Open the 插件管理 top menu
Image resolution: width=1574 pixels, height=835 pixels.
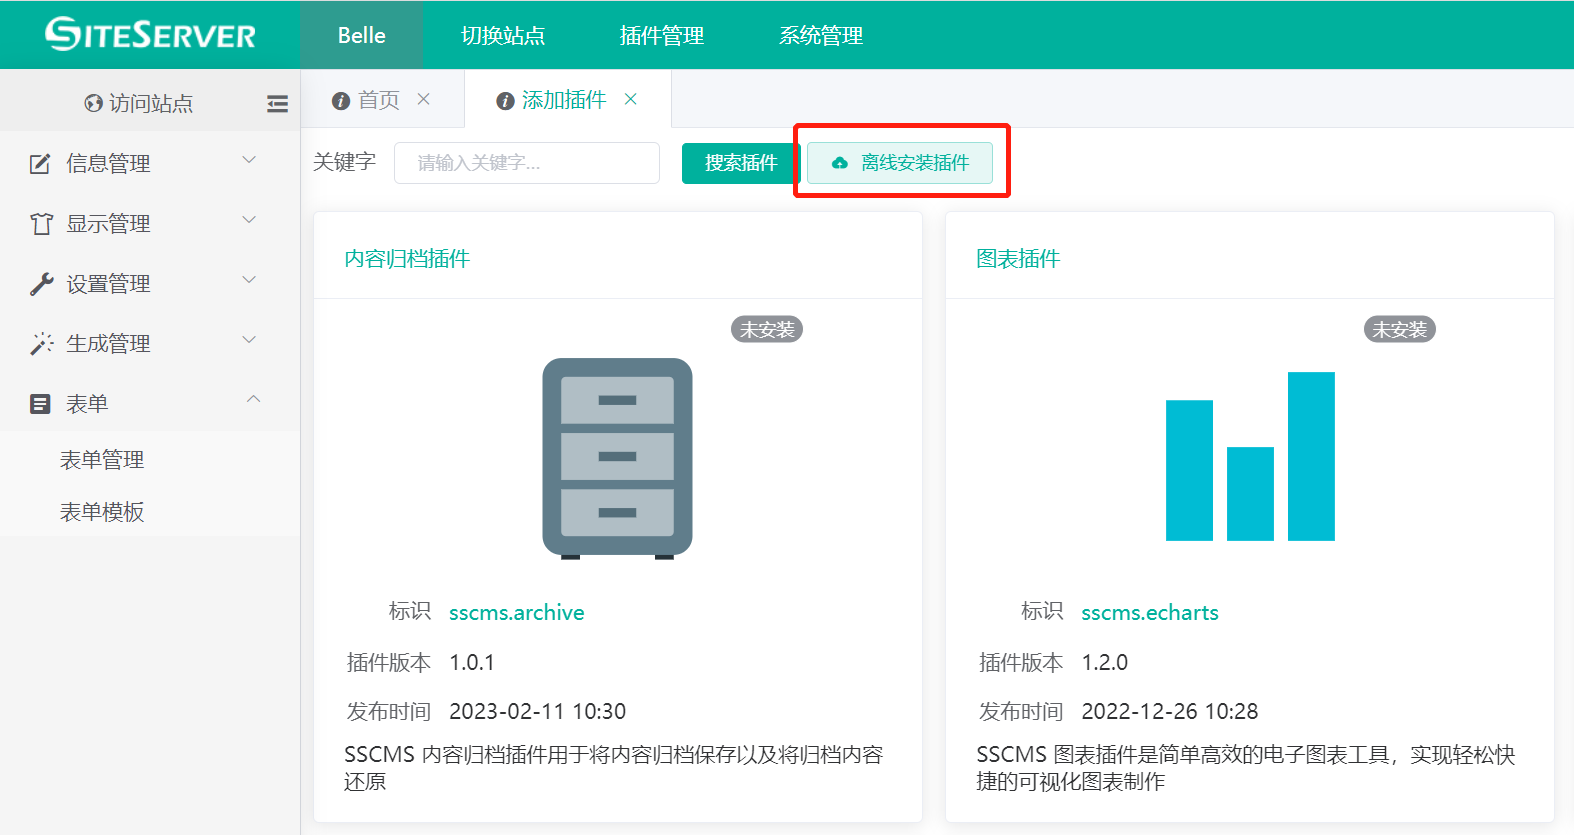point(661,36)
